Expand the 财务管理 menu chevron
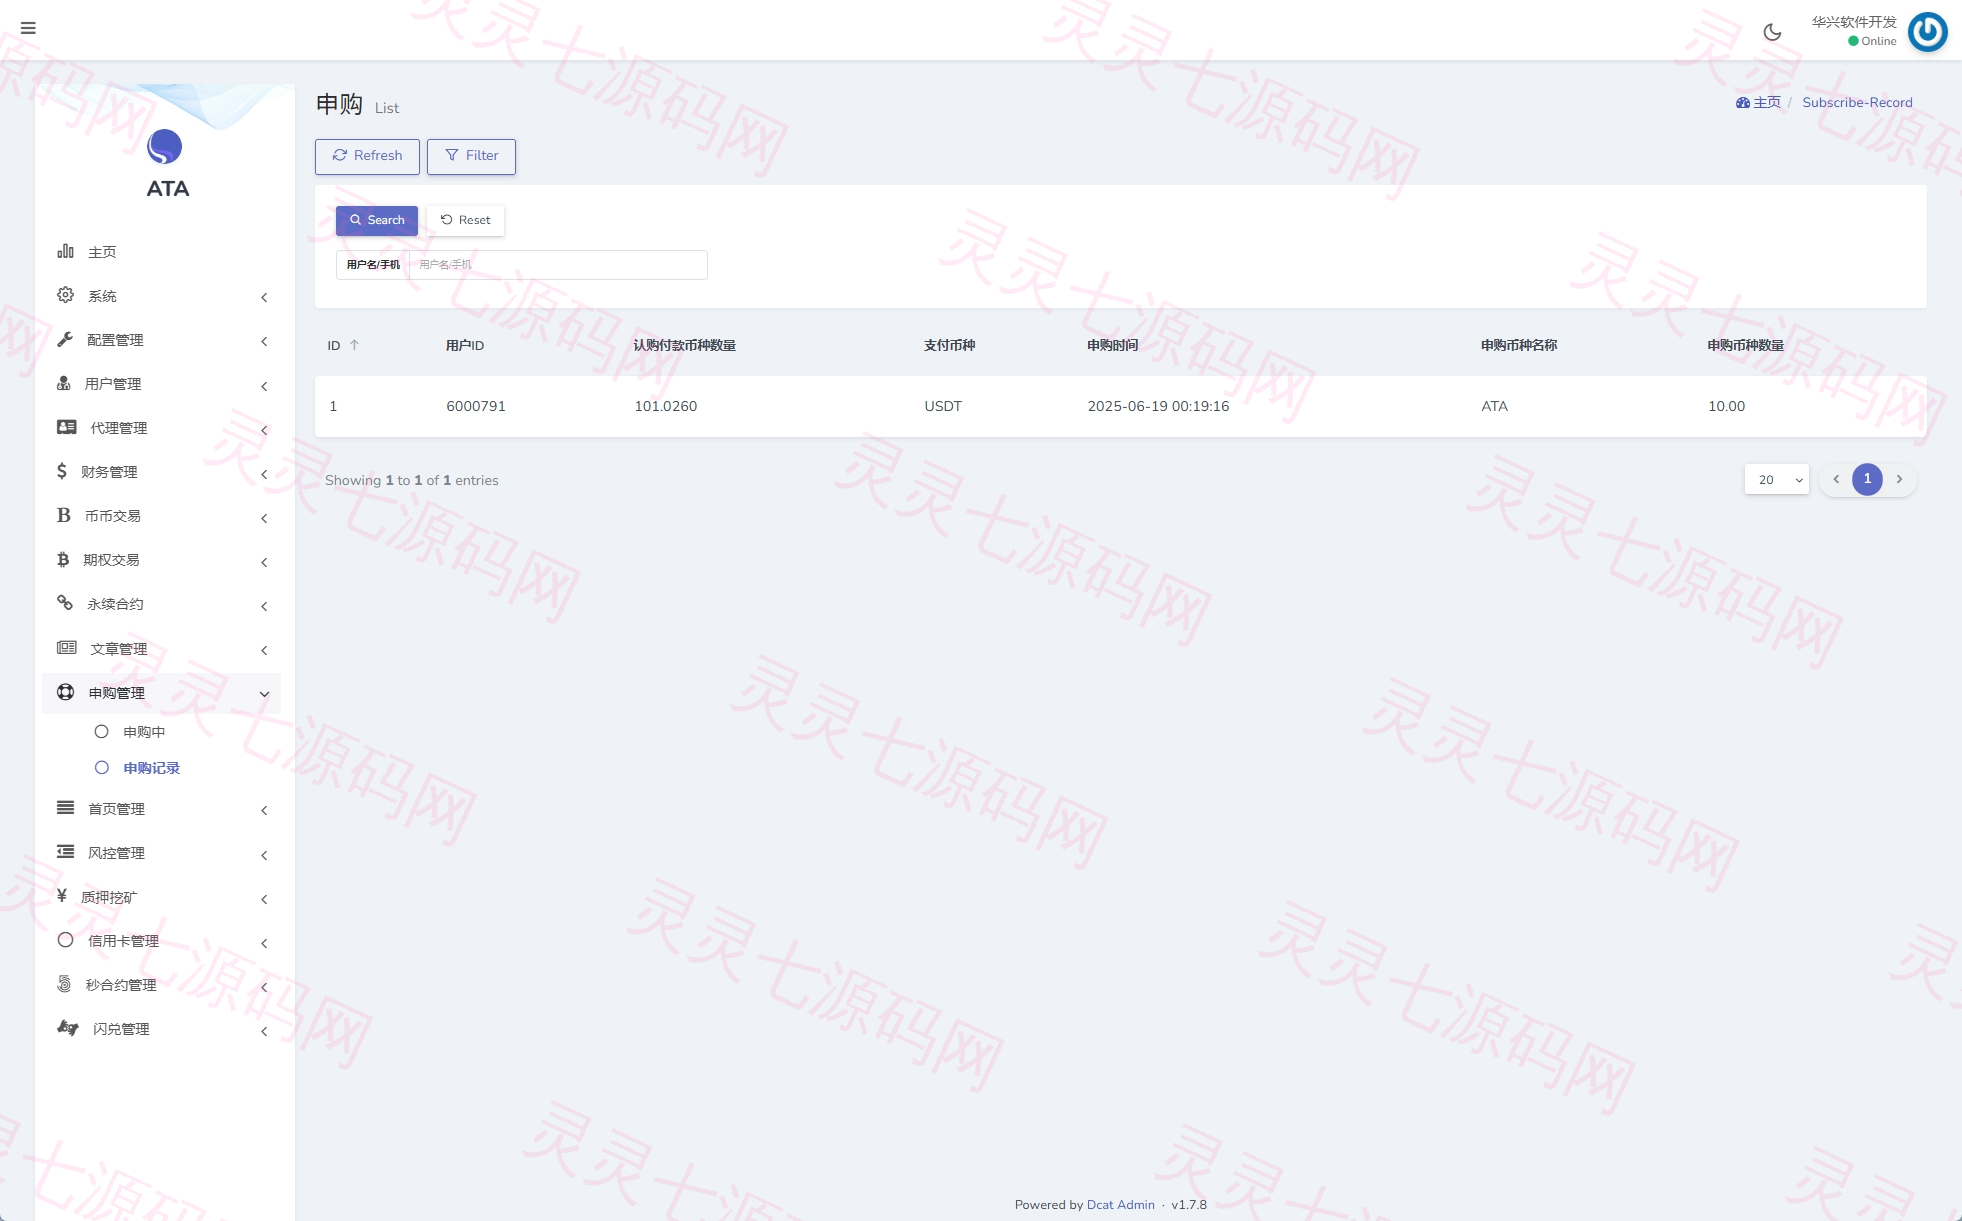The image size is (1962, 1221). 264,474
